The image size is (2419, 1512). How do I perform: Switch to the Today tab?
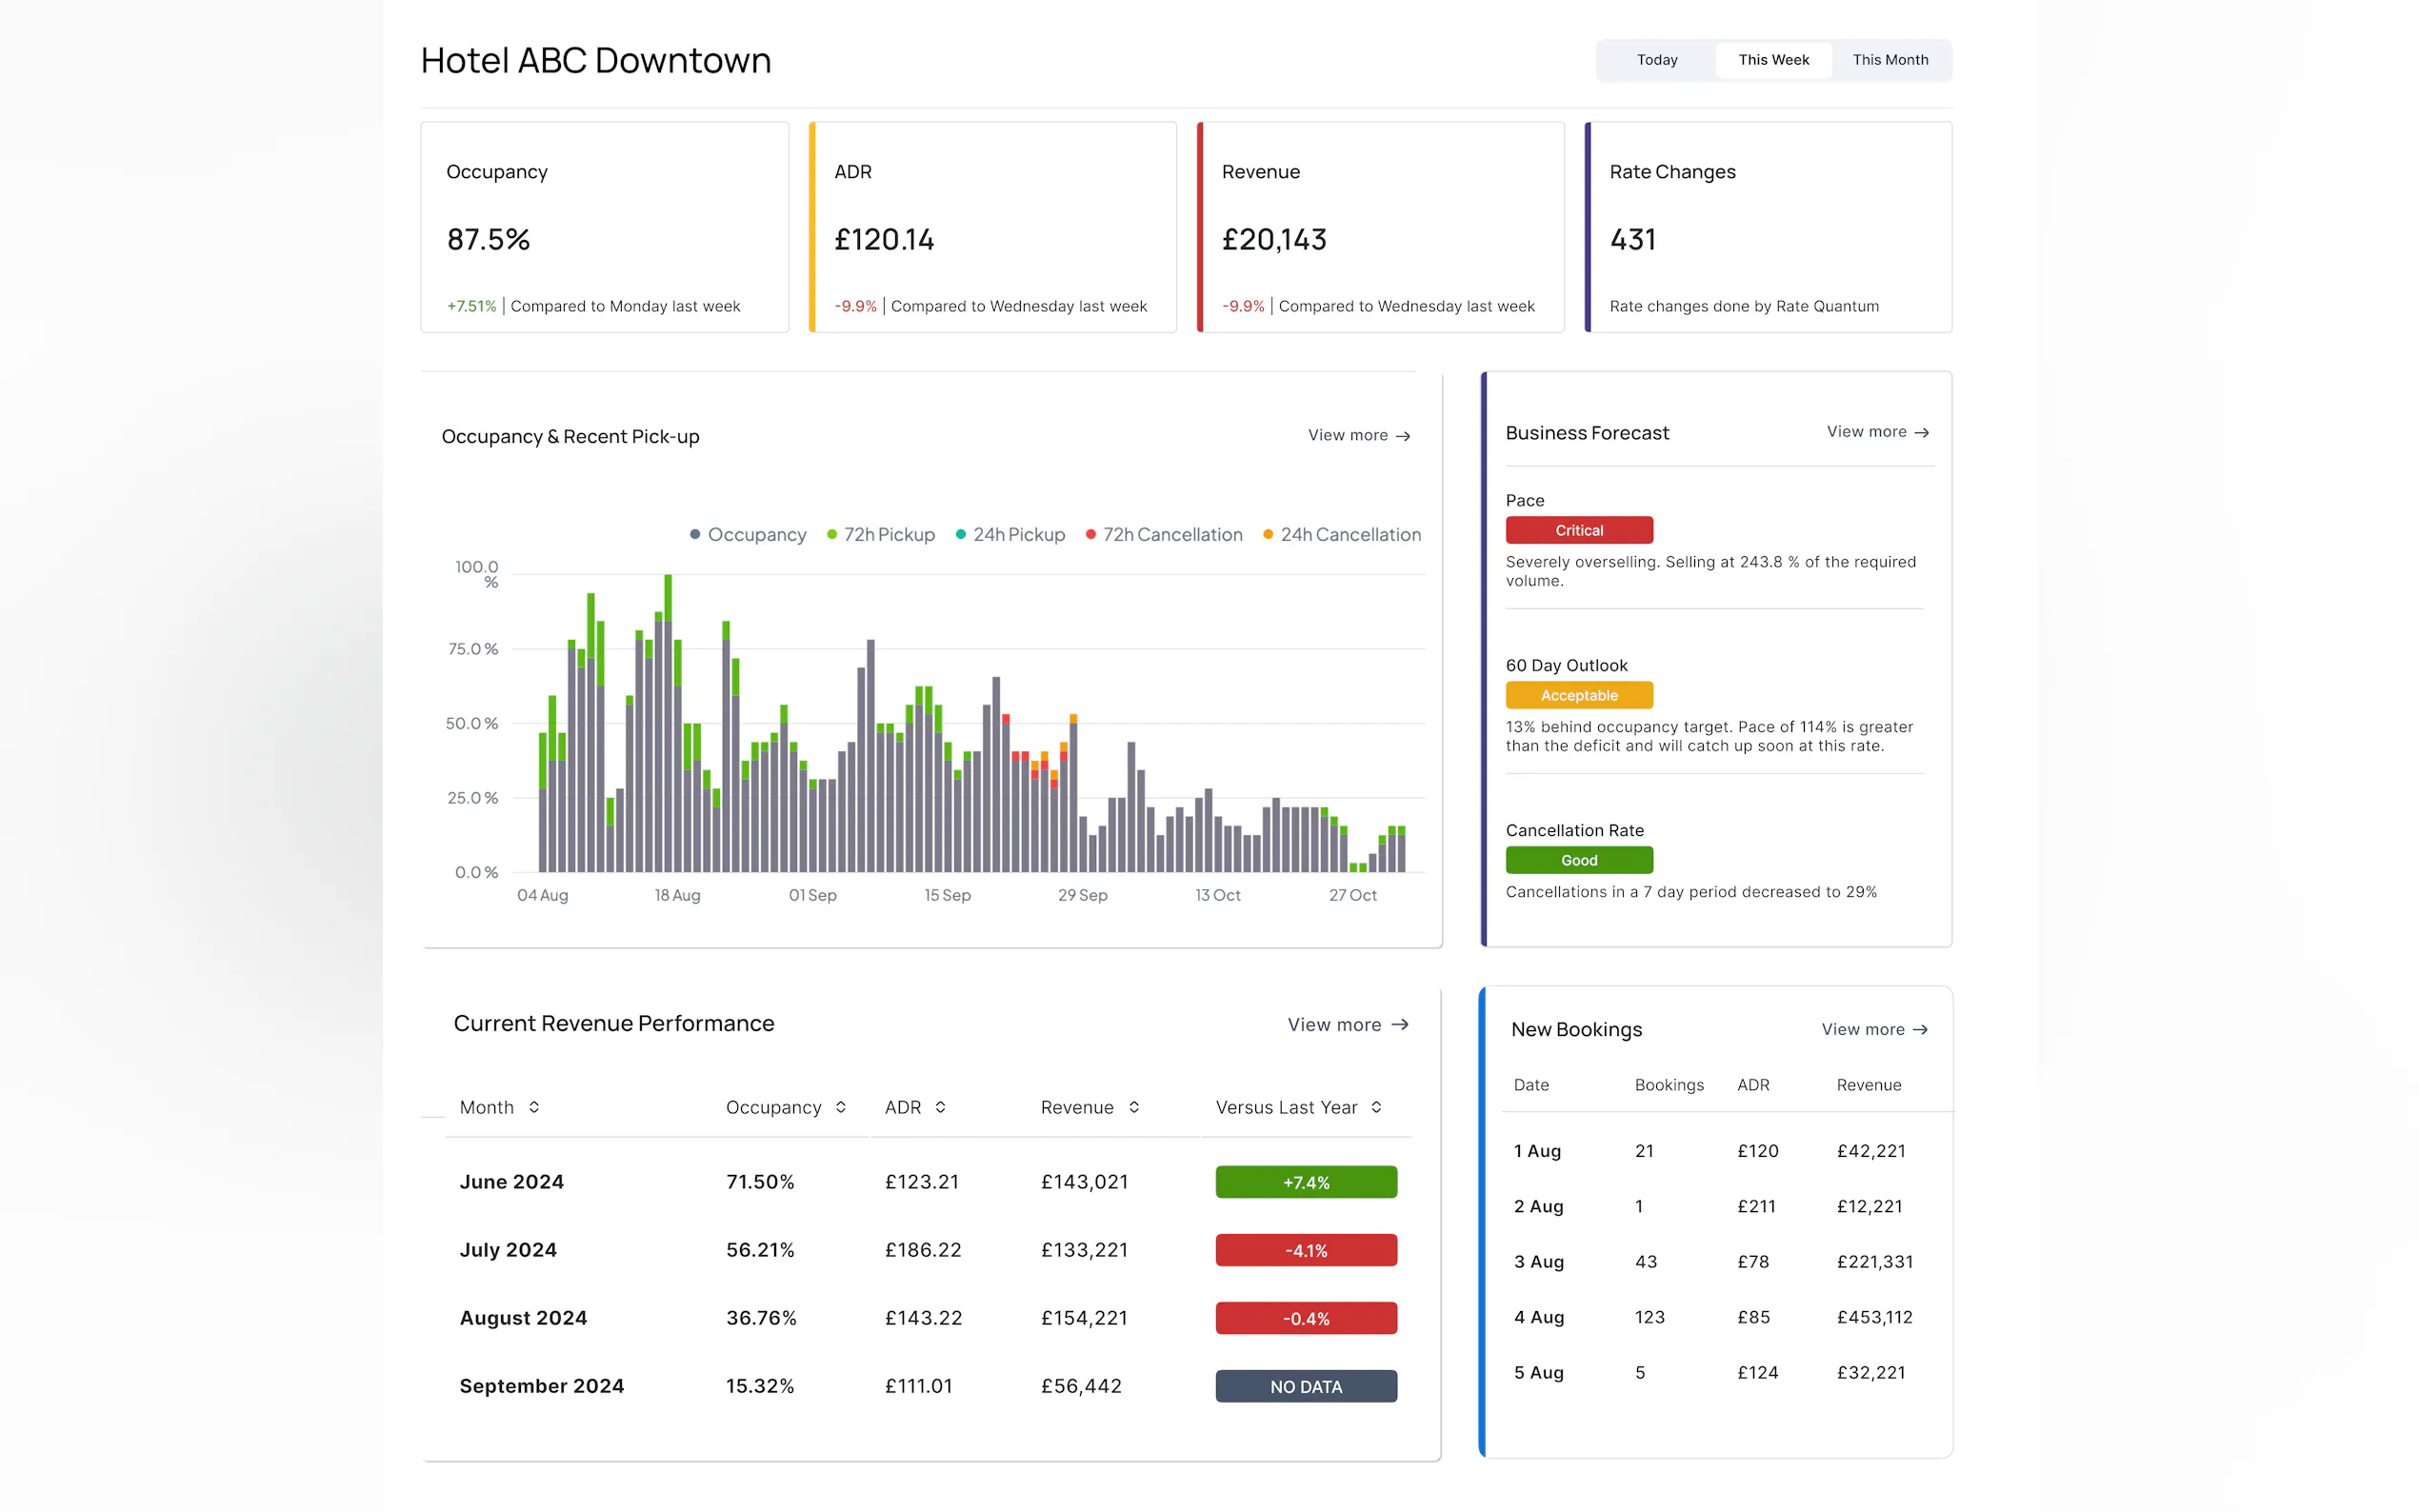coord(1656,60)
